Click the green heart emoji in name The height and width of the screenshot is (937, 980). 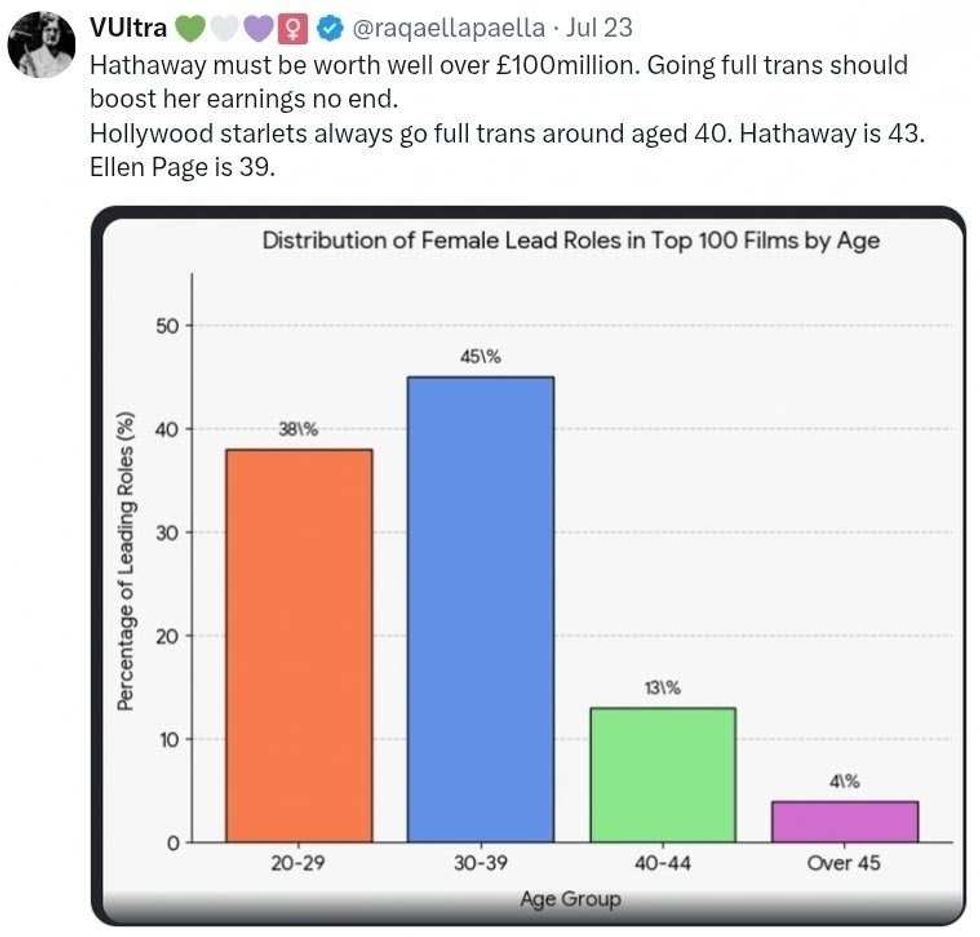190,29
